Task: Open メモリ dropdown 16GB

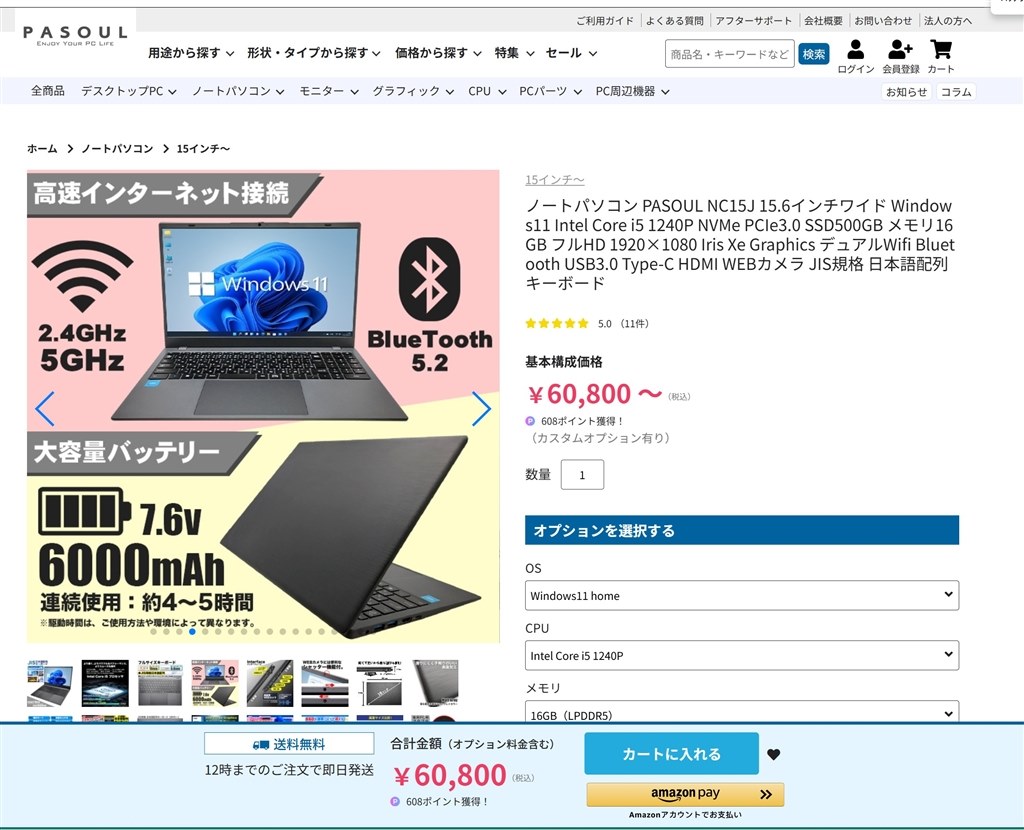Action: [x=742, y=711]
